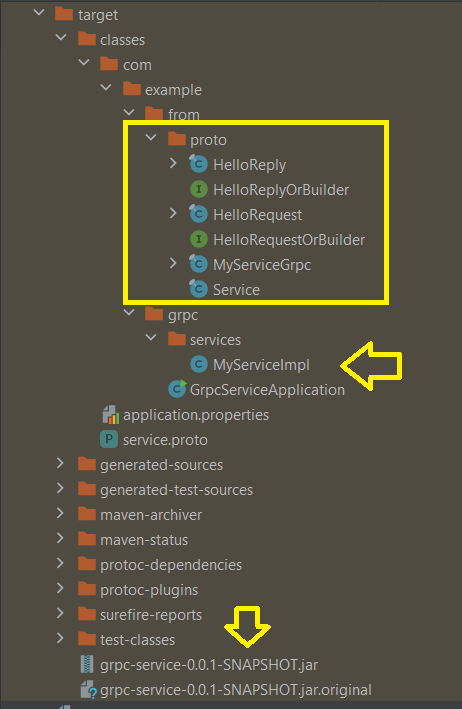Click the GrpcServiceApplication runnable class icon
Screen dimensions: 462x709
click(x=177, y=389)
